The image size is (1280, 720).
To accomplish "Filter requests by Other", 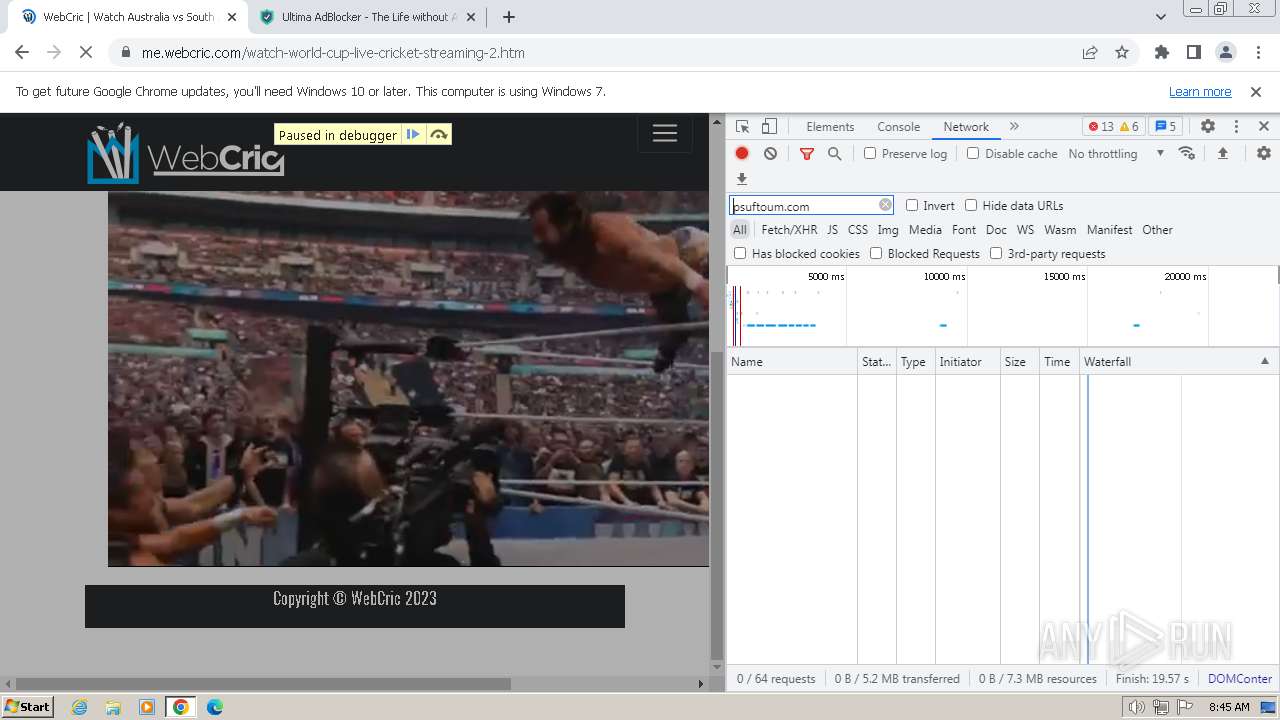I will 1157,229.
